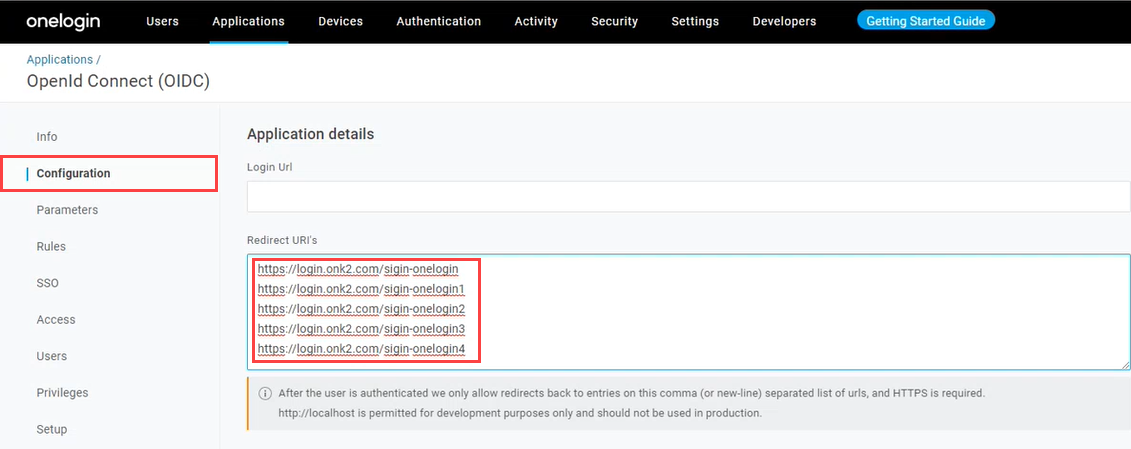Select the Access sidebar tab
This screenshot has width=1131, height=449.
(x=56, y=319)
